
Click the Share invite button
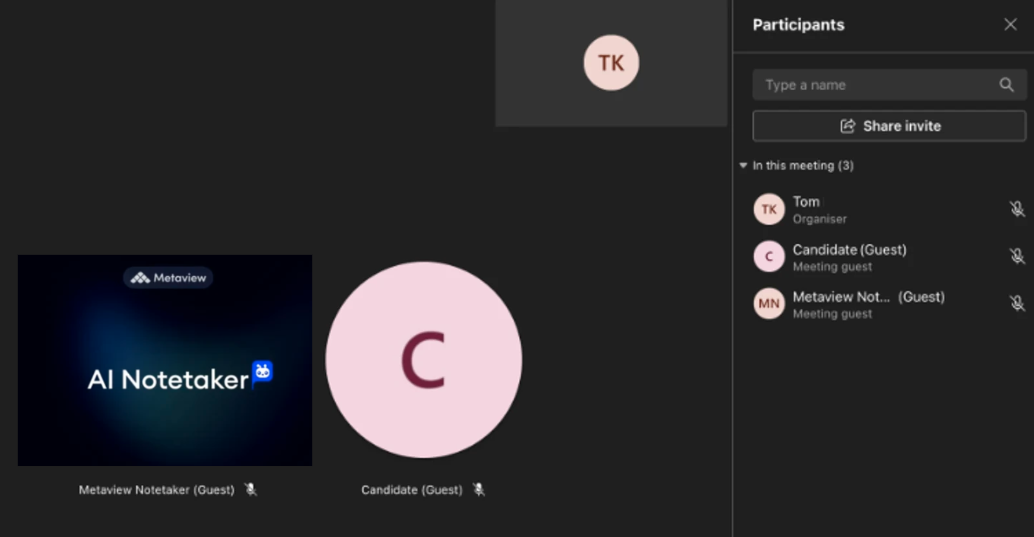(x=889, y=126)
